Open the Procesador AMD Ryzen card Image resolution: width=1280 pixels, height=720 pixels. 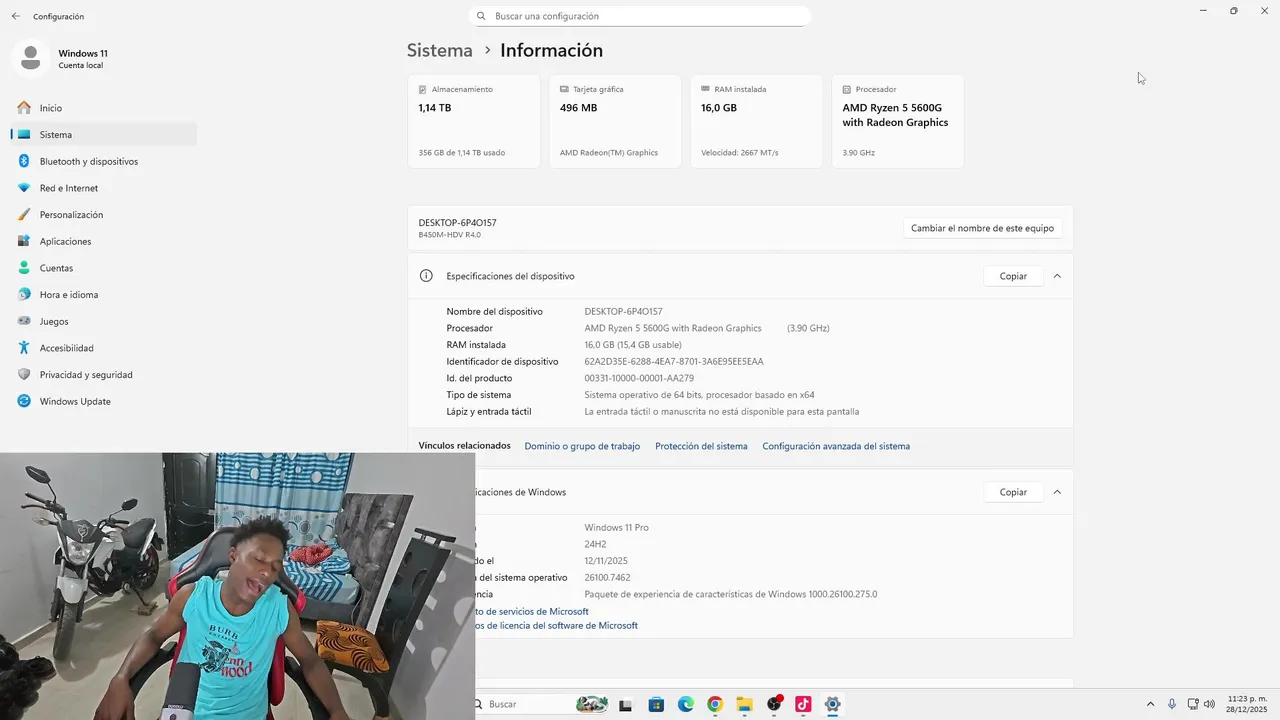tap(898, 121)
